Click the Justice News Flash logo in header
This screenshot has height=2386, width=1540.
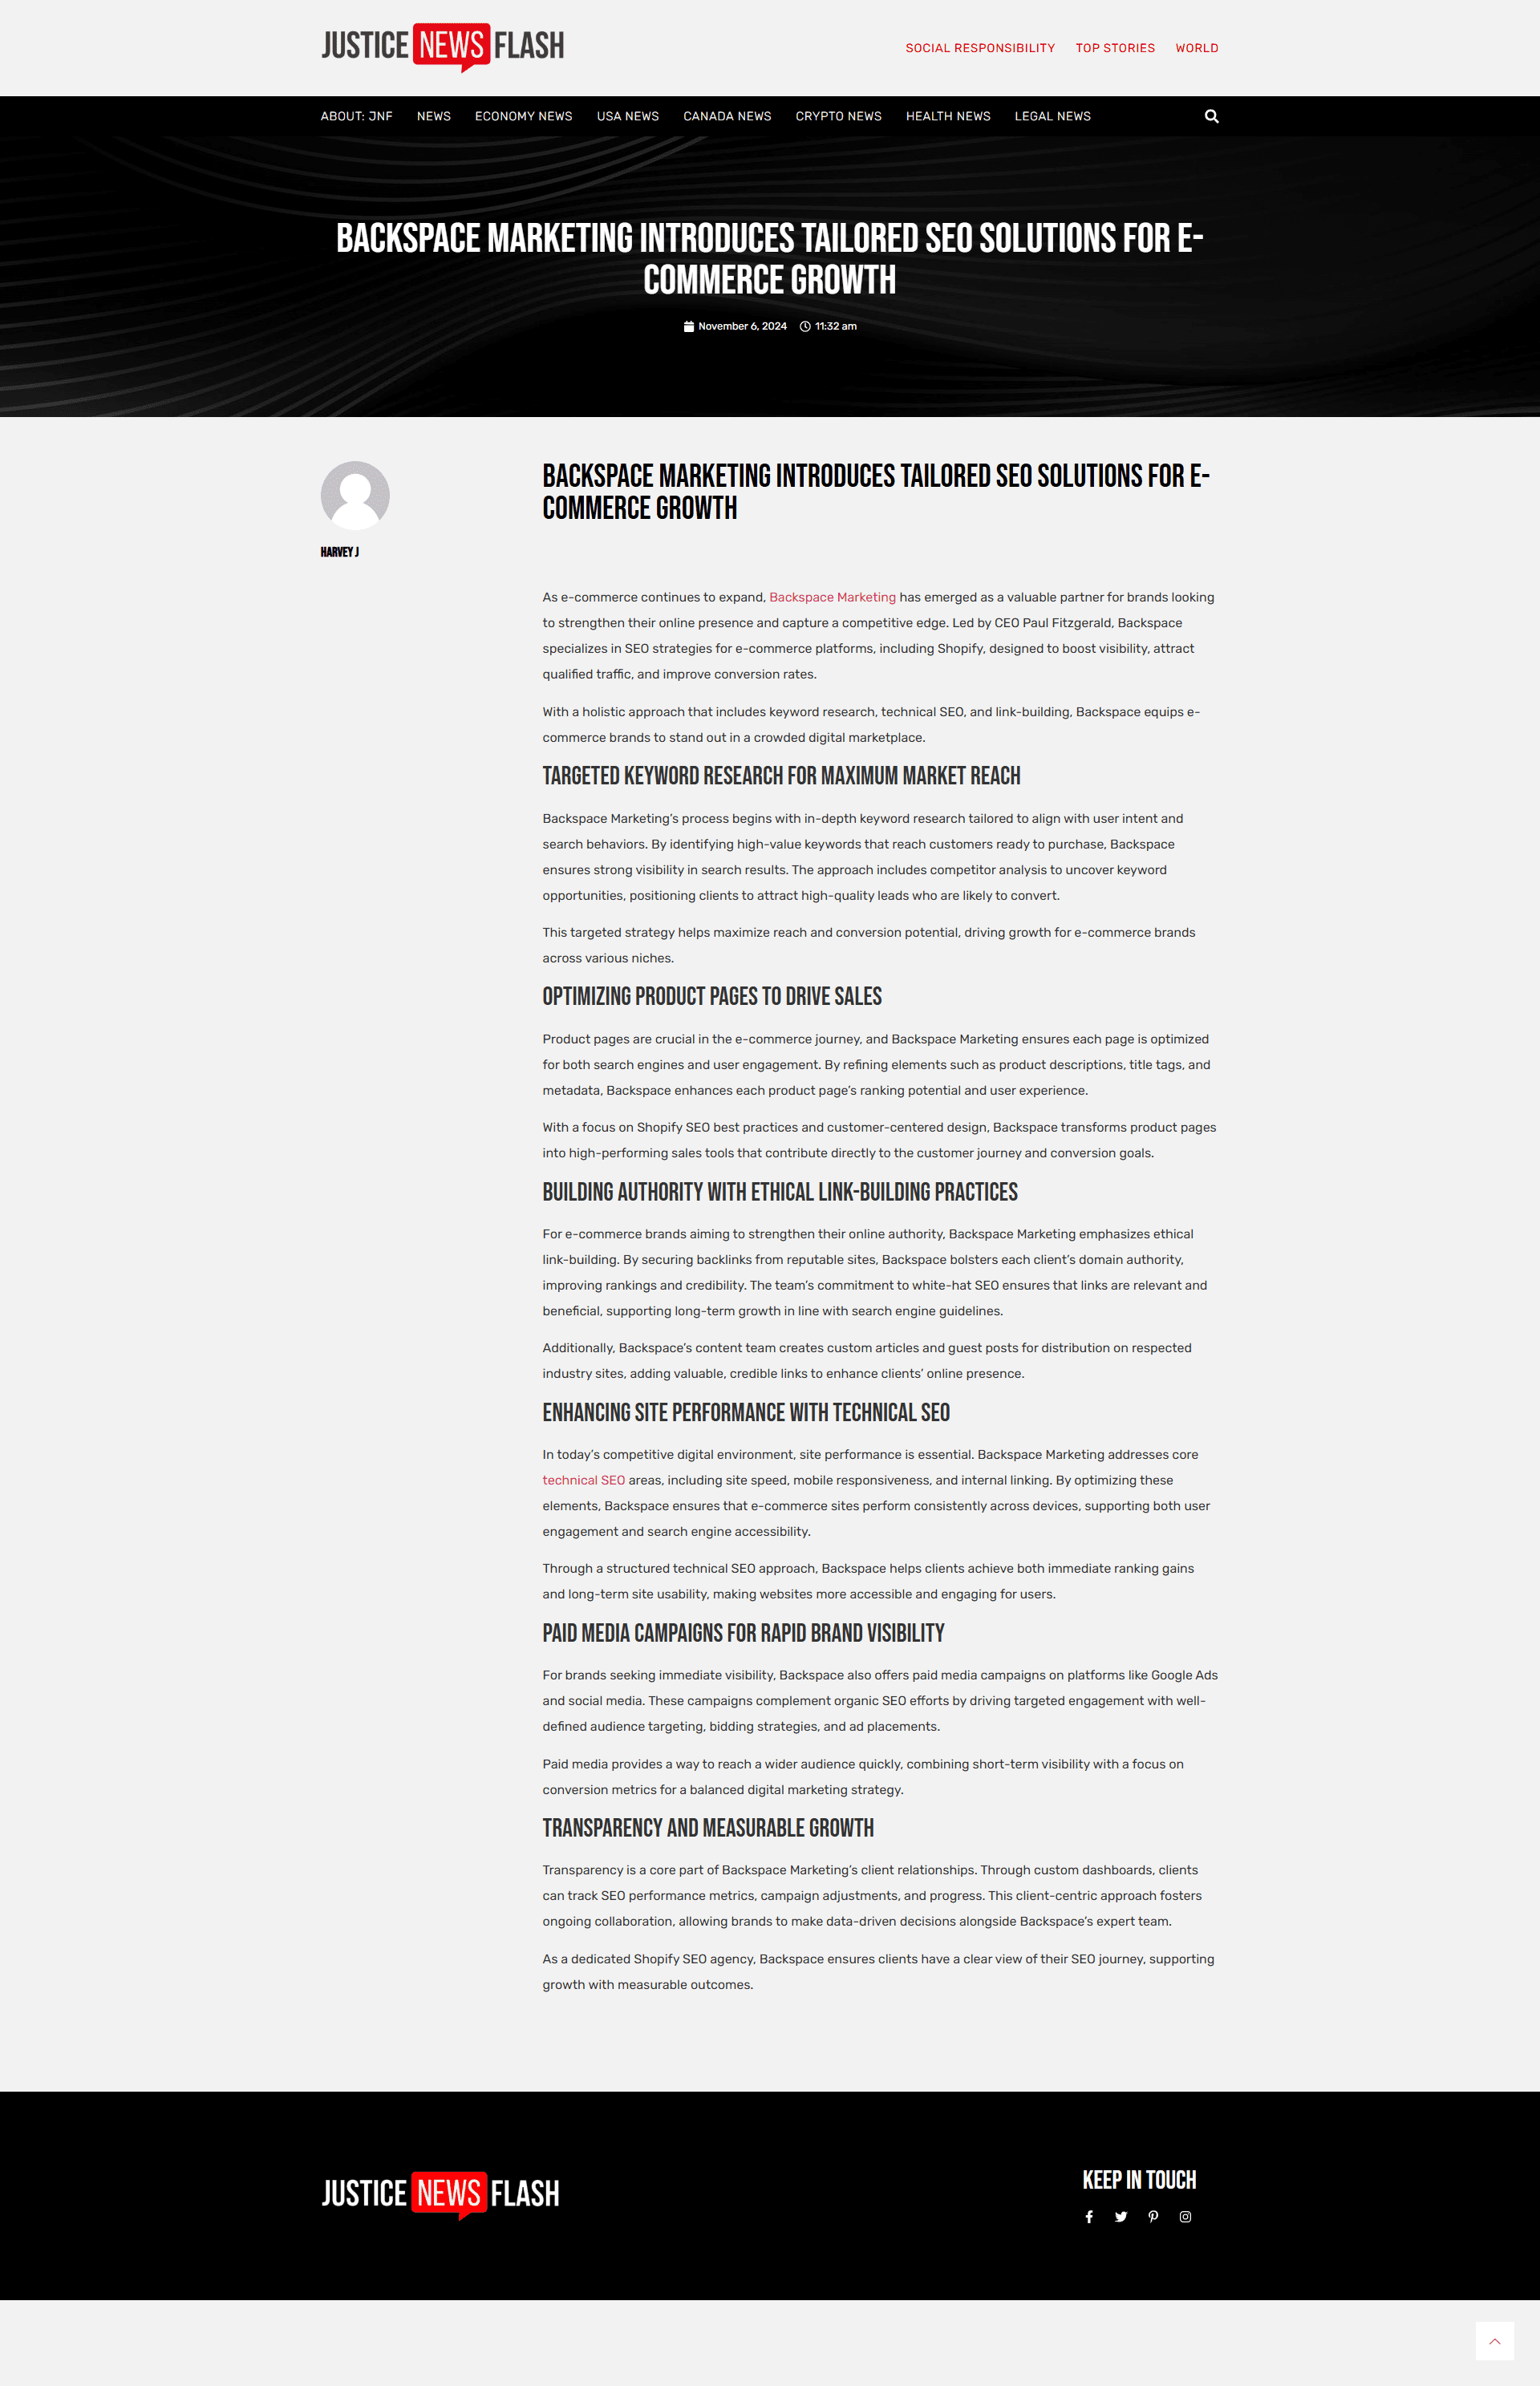pos(442,47)
